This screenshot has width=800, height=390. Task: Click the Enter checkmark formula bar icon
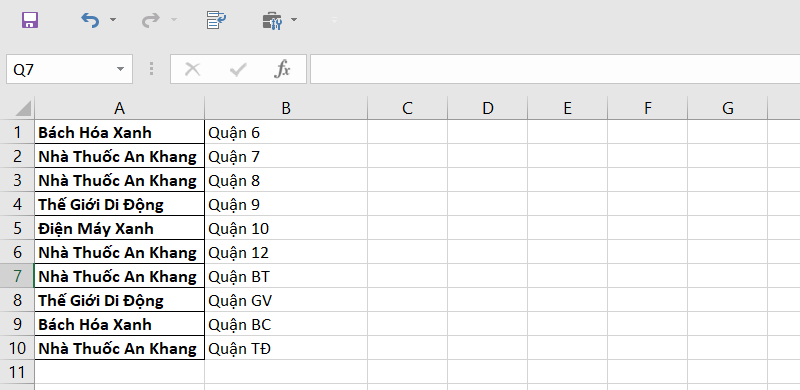pyautogui.click(x=238, y=69)
